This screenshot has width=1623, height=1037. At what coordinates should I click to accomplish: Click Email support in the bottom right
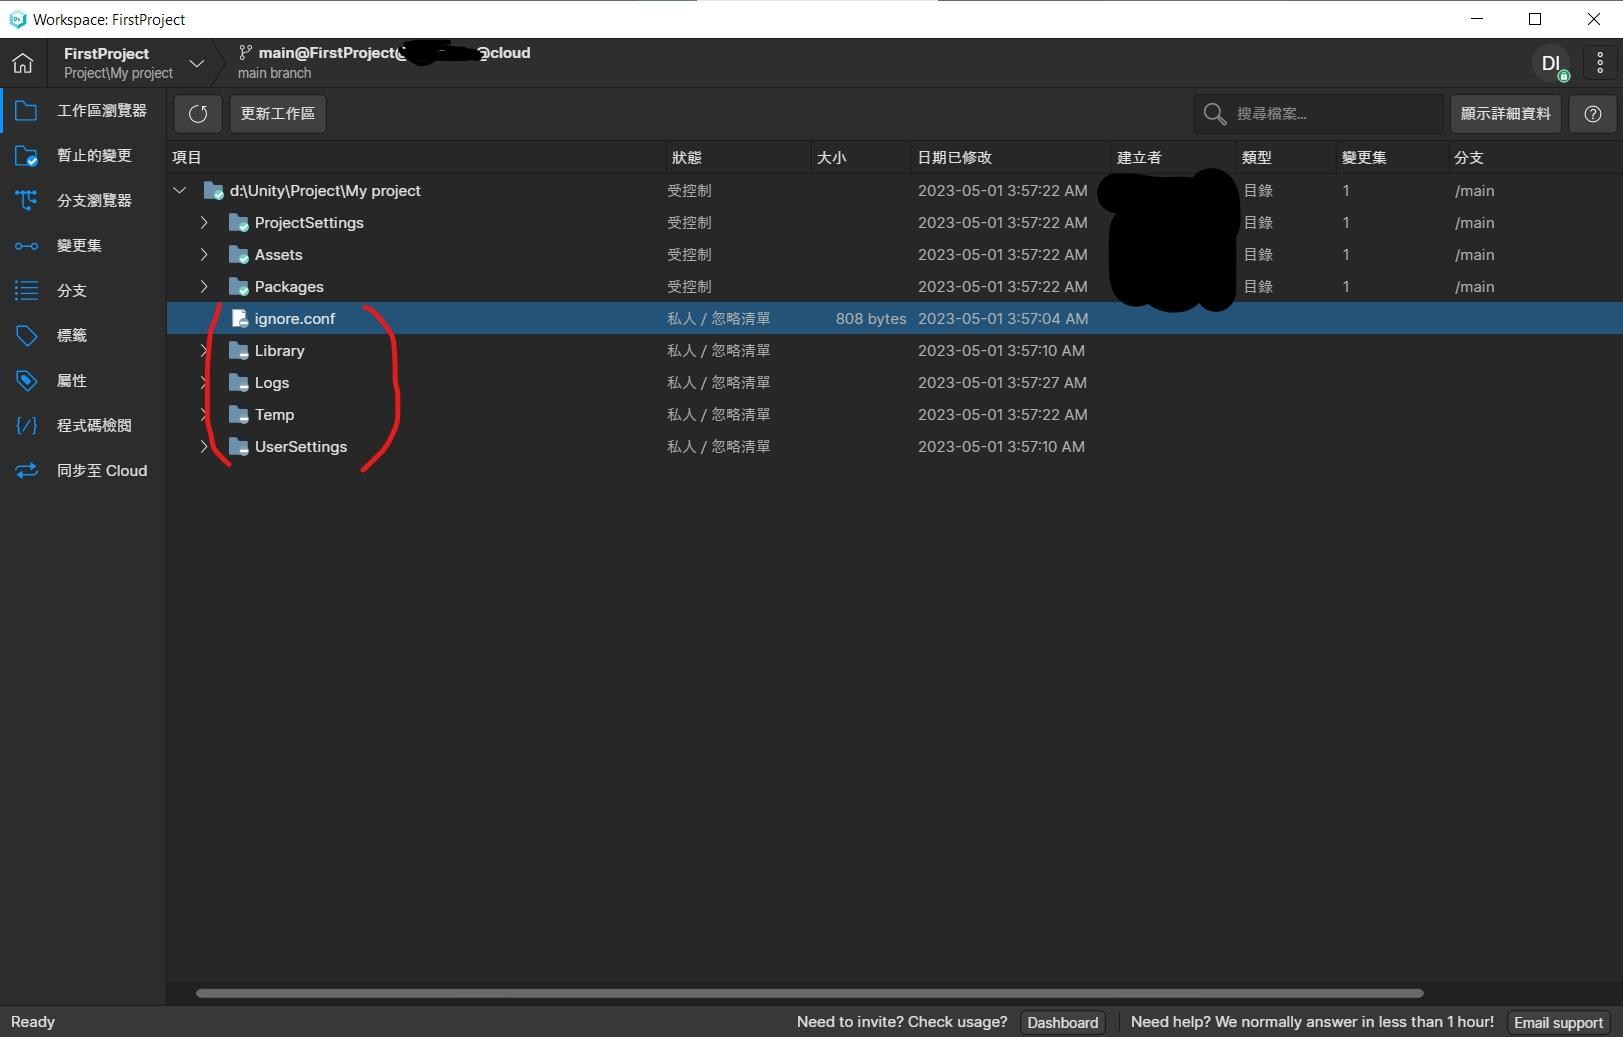(1558, 1022)
